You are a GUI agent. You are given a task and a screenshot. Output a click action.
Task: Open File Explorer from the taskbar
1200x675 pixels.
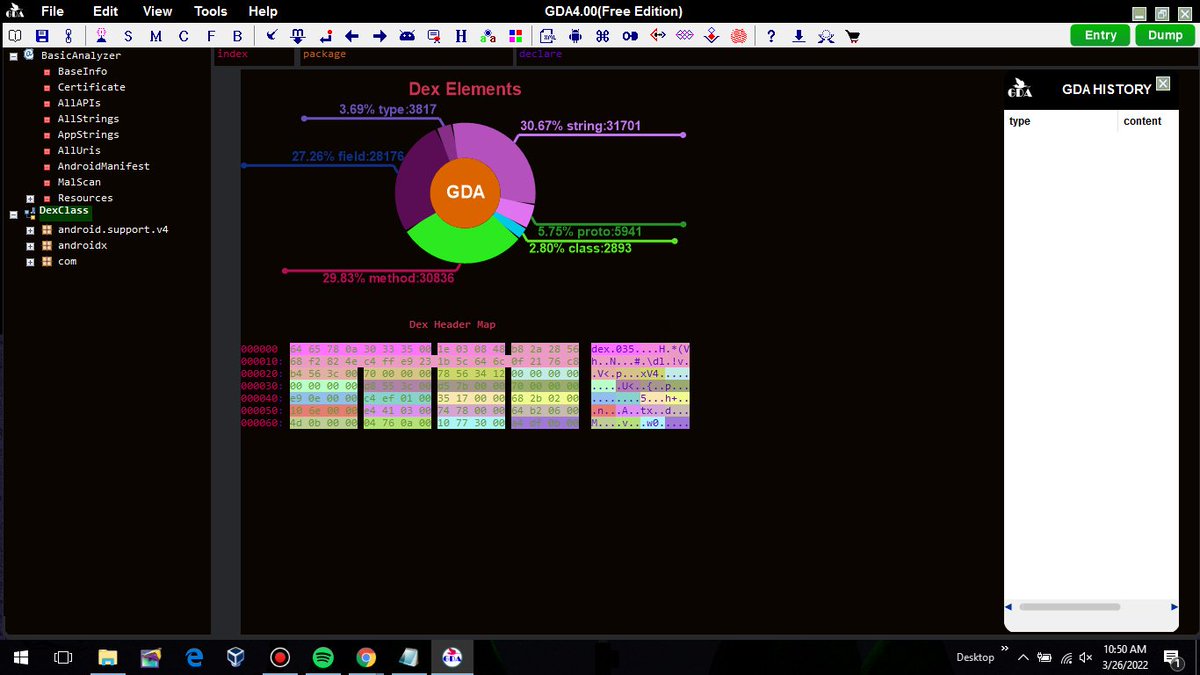107,657
